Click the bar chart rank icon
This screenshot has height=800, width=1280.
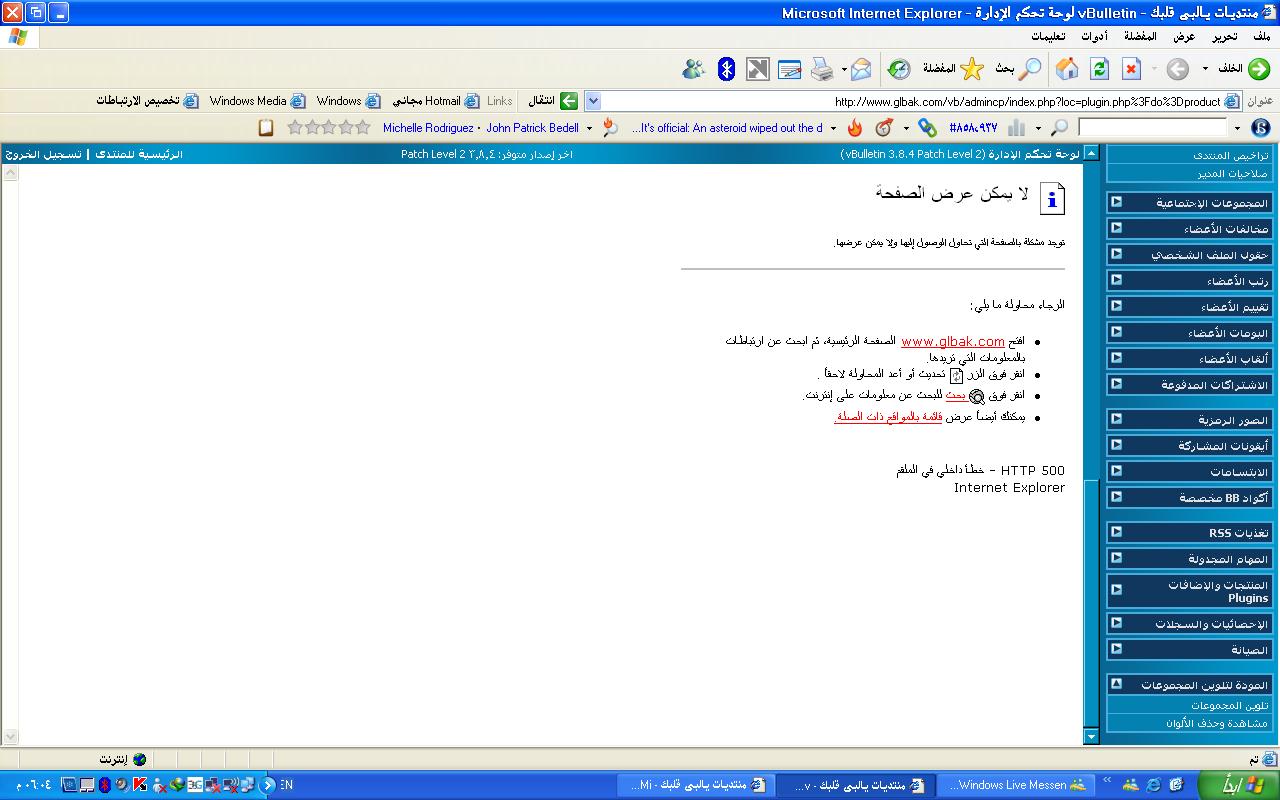(1017, 128)
